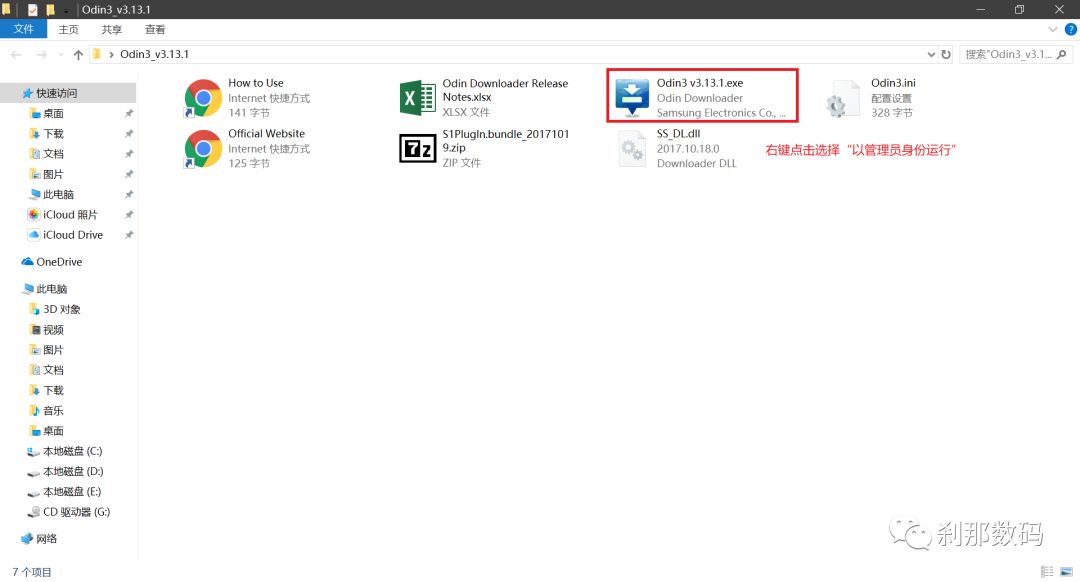Select OneDrive in the navigation pane
Viewport: 1080px width, 582px height.
59,262
